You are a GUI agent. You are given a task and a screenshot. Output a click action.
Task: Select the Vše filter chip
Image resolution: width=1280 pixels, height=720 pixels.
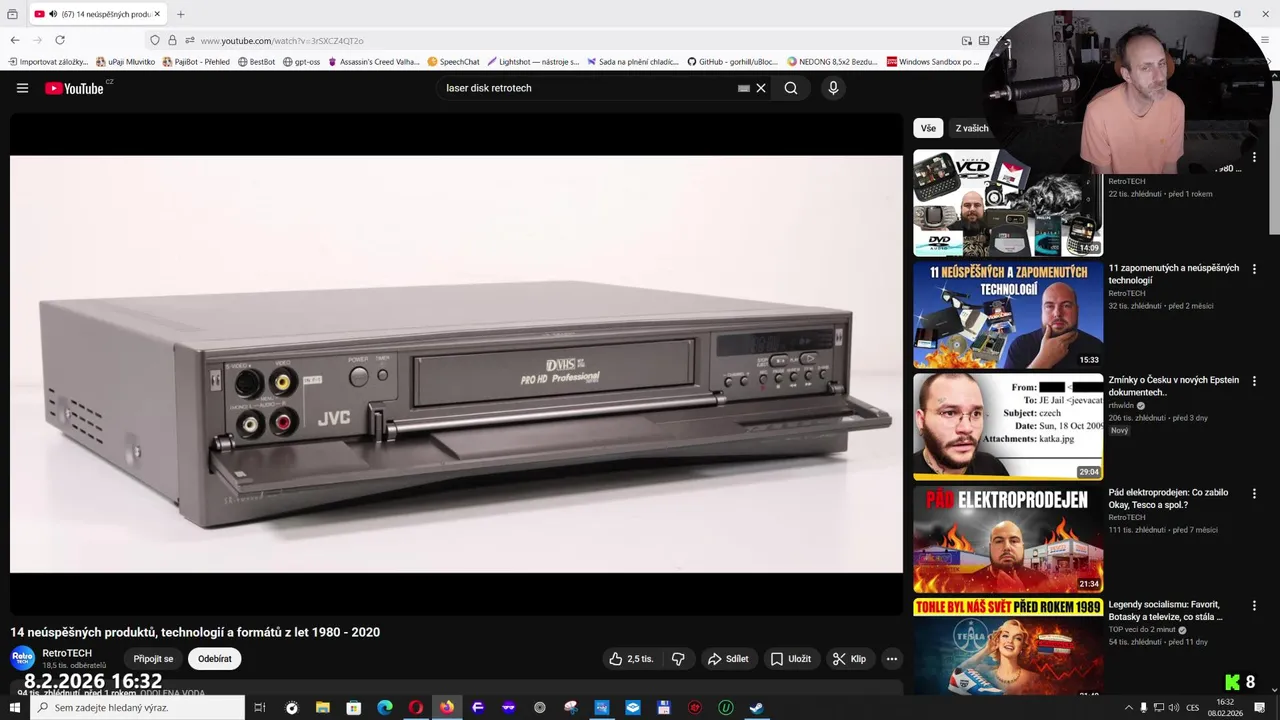928,128
